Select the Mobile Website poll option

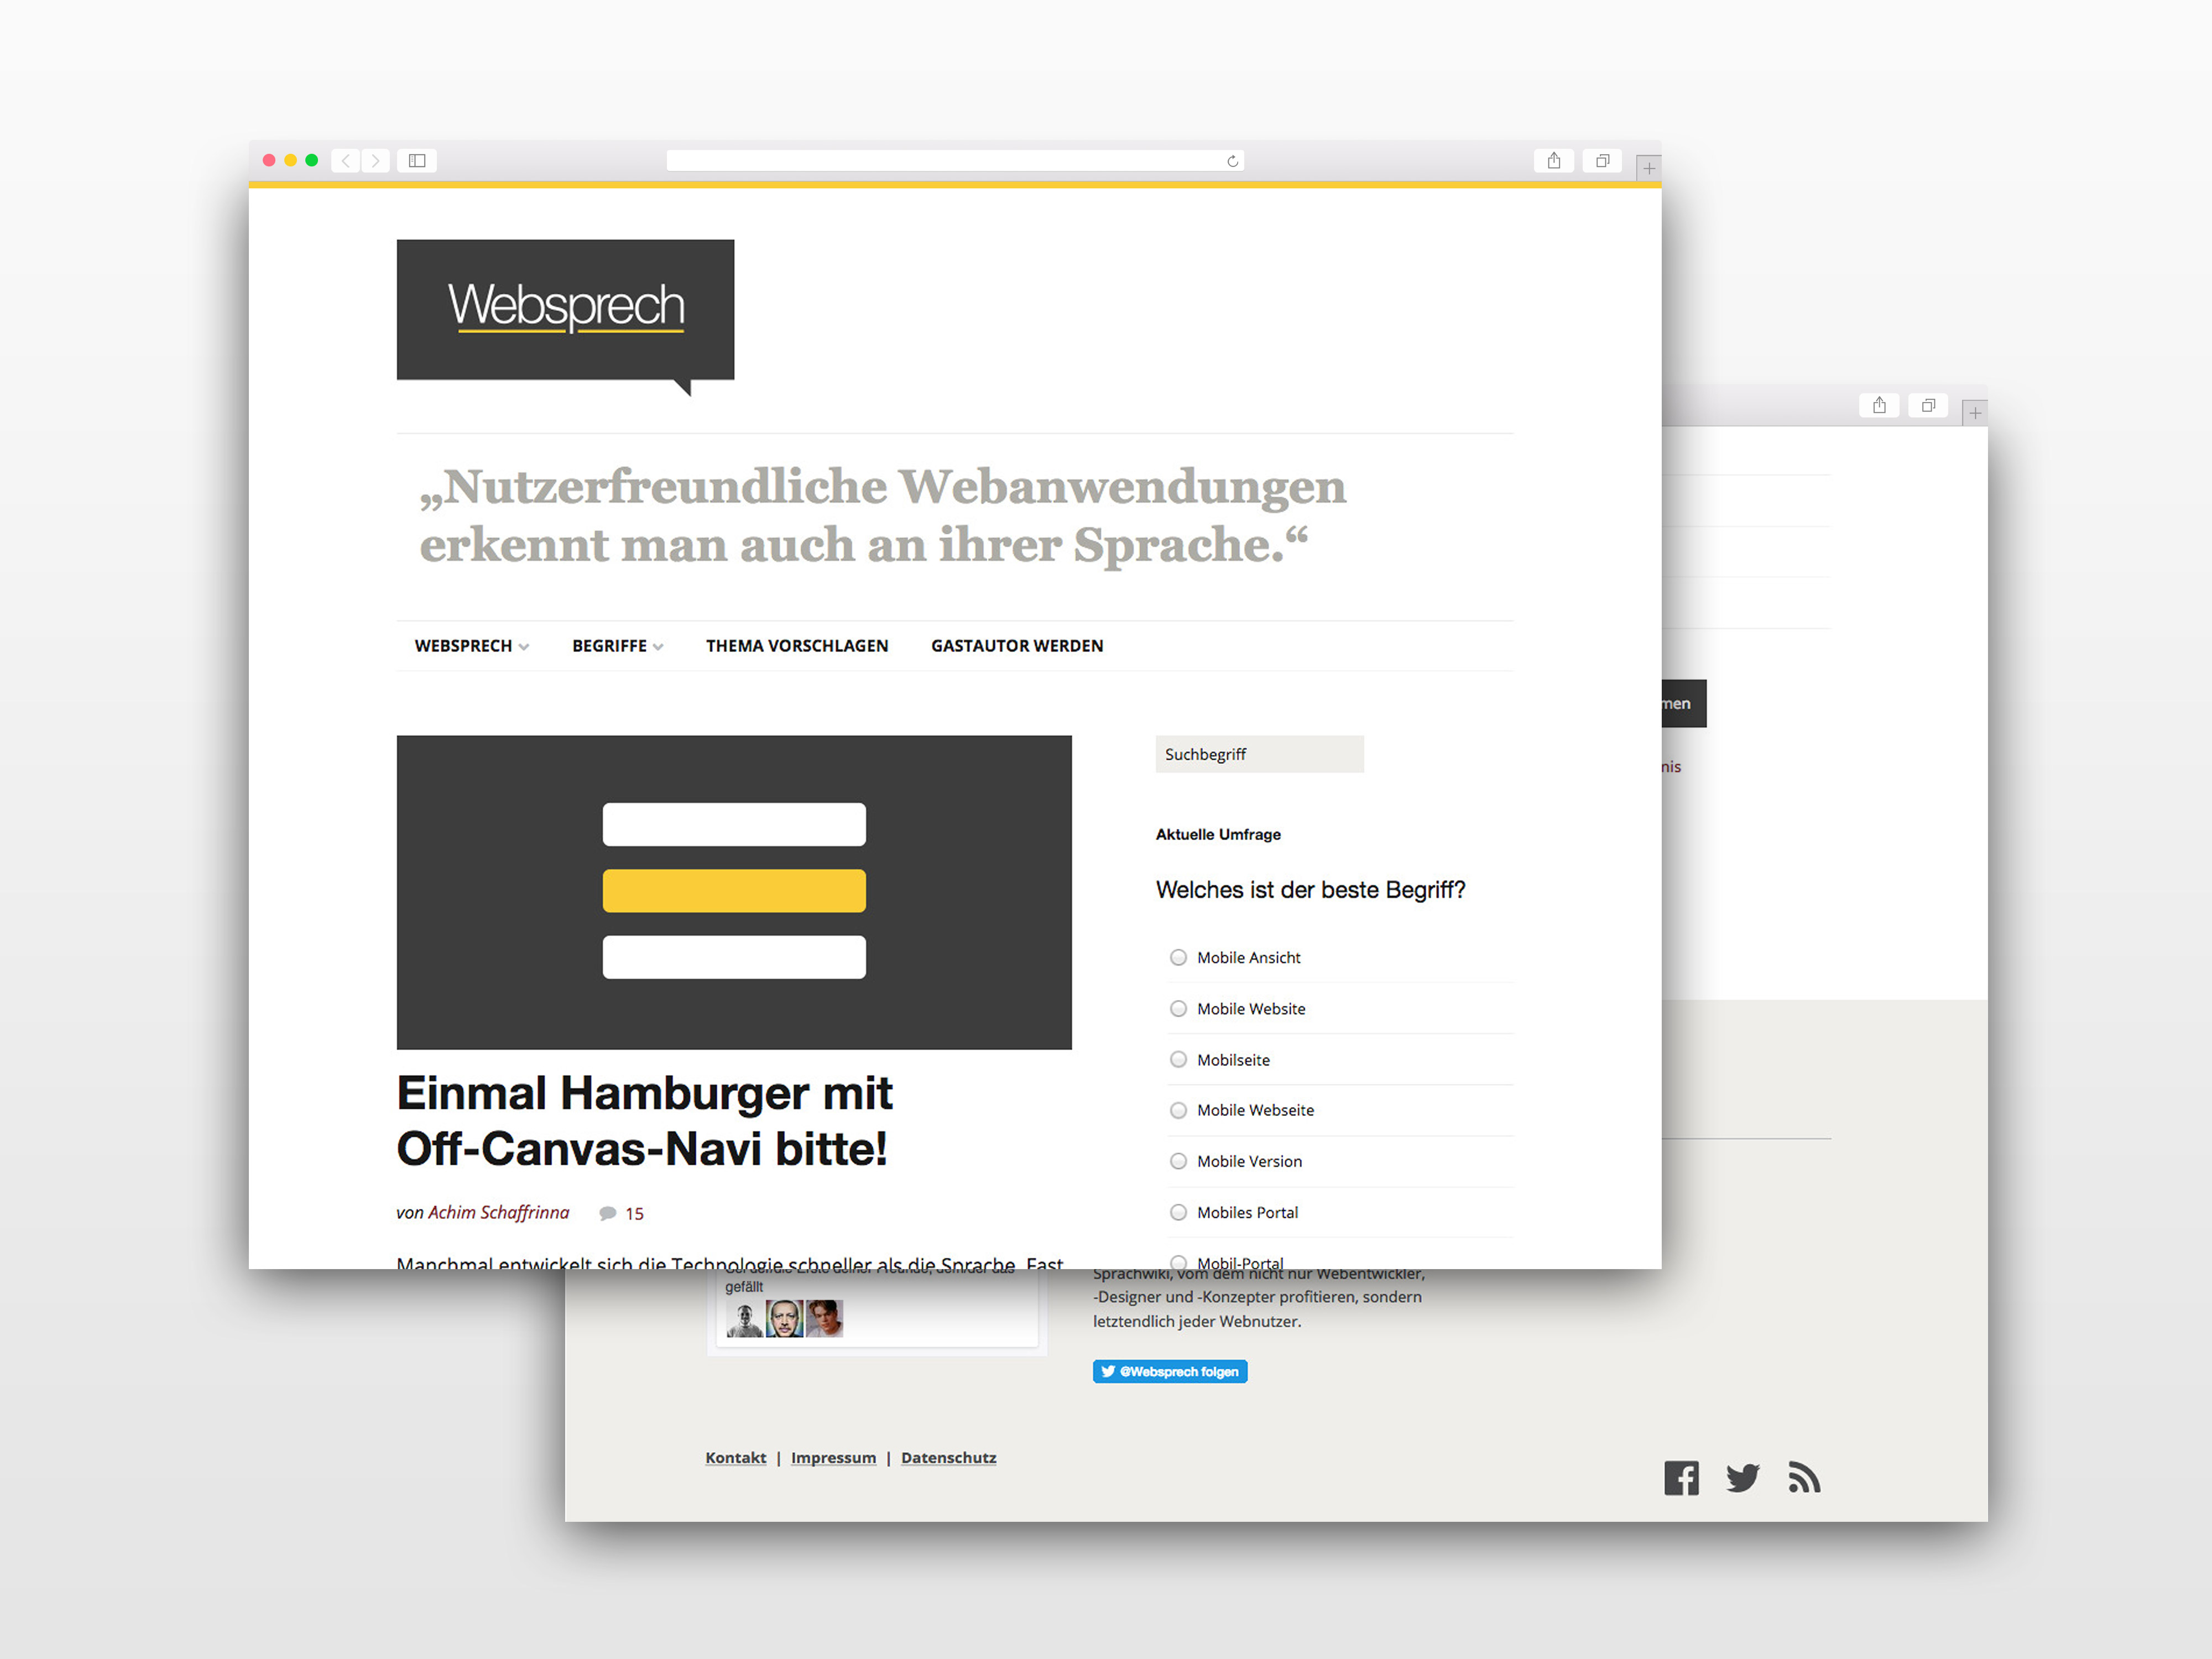[x=1178, y=1008]
